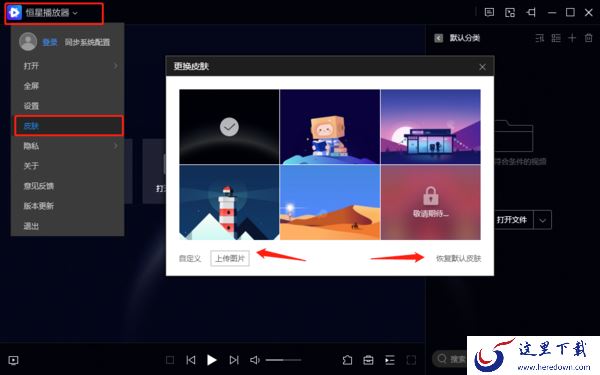This screenshot has width=600, height=375.
Task: Expand the 打开 submenu arrow
Action: point(115,66)
